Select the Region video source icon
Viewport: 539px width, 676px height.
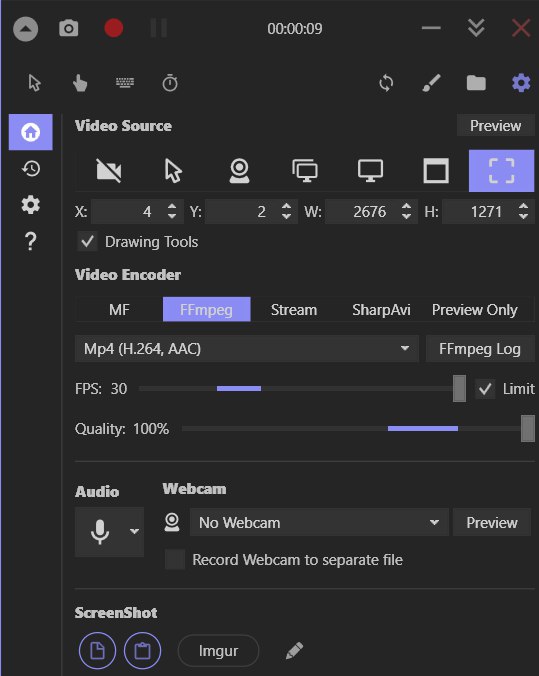pyautogui.click(x=501, y=171)
